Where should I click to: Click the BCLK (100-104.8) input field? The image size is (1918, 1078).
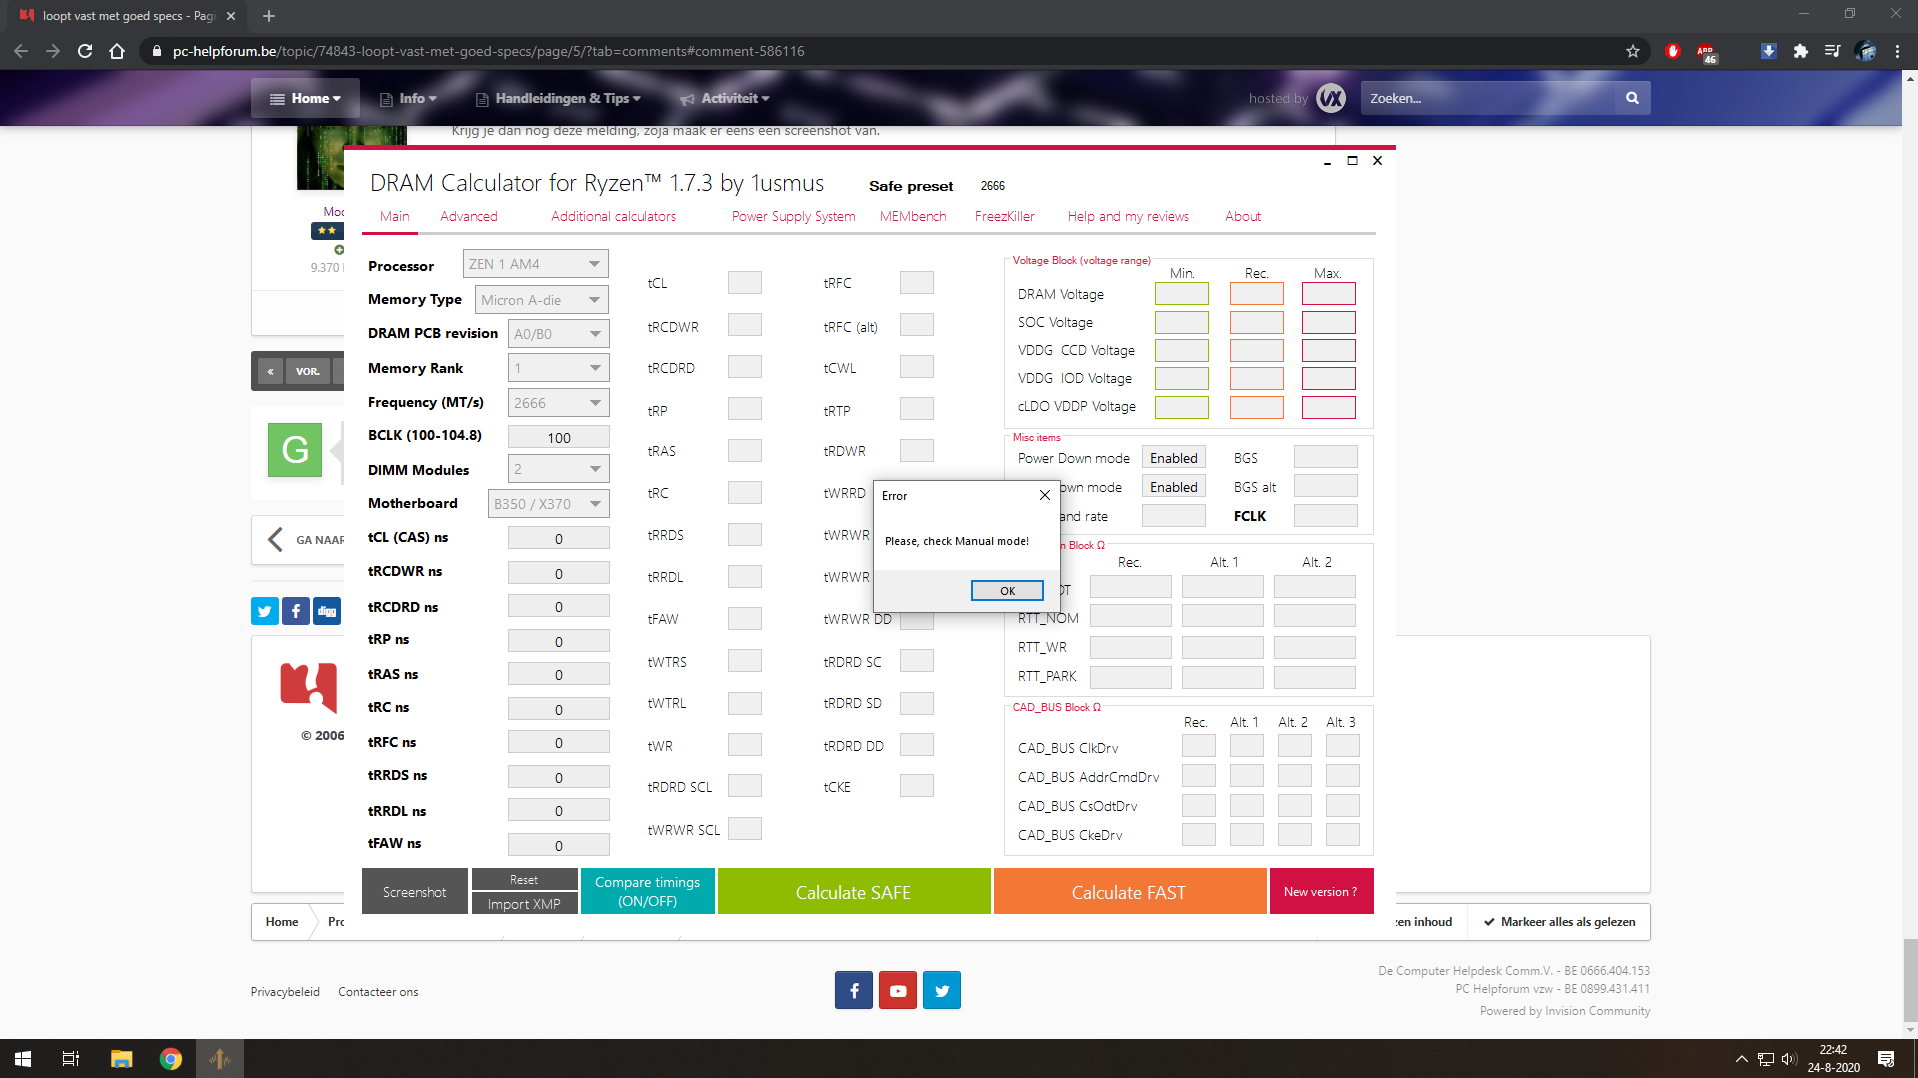click(x=559, y=437)
